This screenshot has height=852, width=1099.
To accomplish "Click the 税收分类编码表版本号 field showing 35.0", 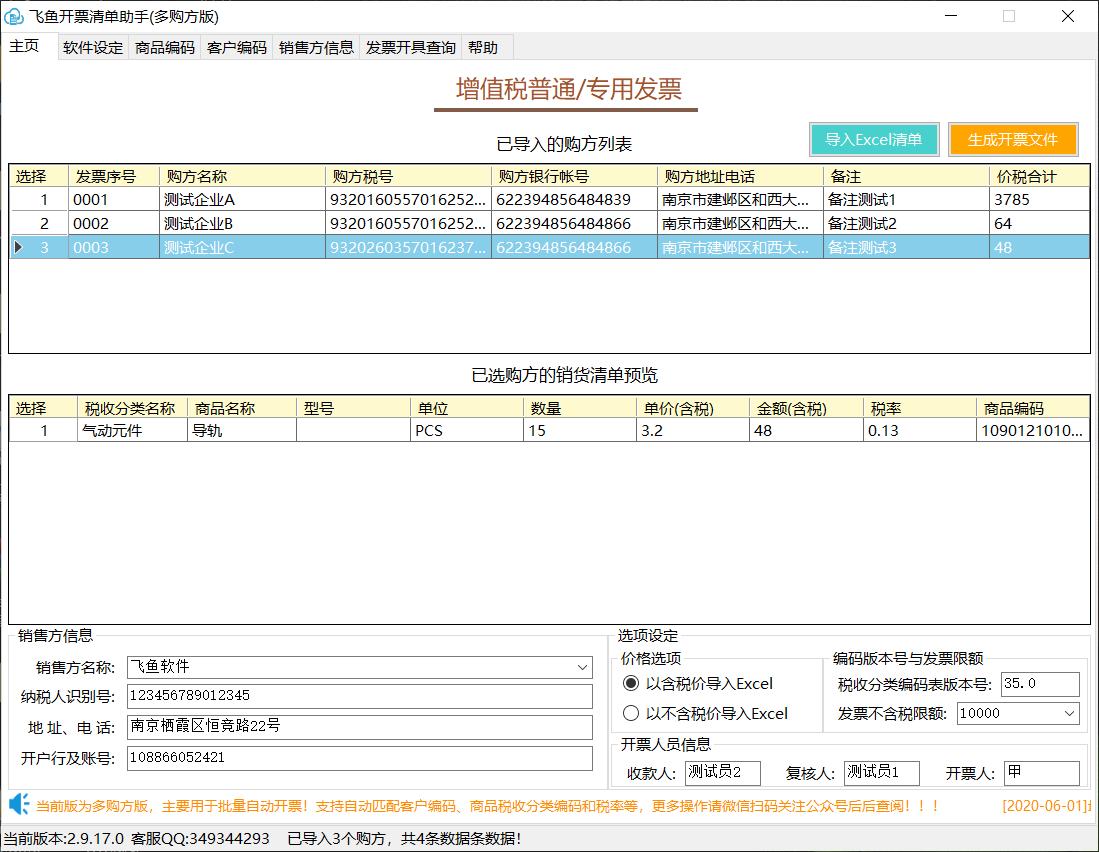I will [1040, 684].
